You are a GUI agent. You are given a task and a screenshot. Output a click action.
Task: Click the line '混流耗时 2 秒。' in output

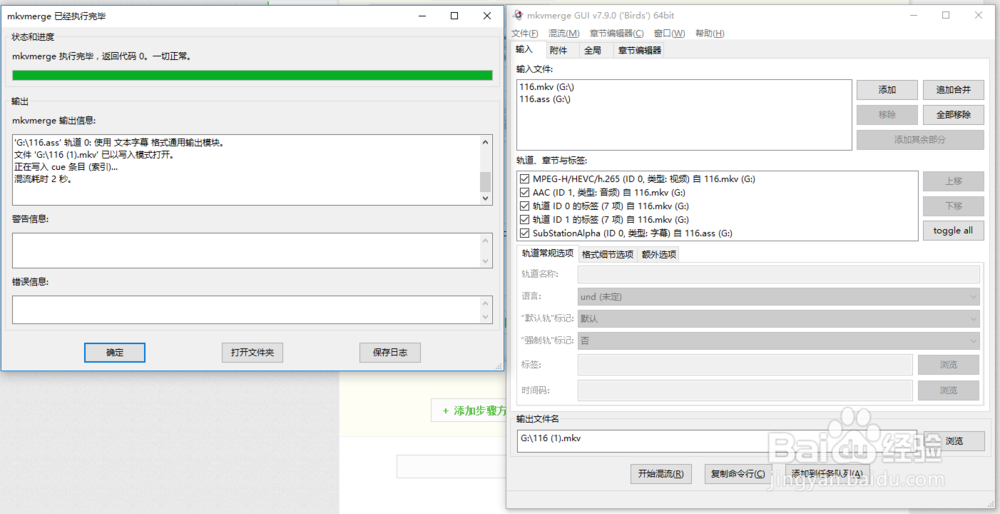click(43, 179)
